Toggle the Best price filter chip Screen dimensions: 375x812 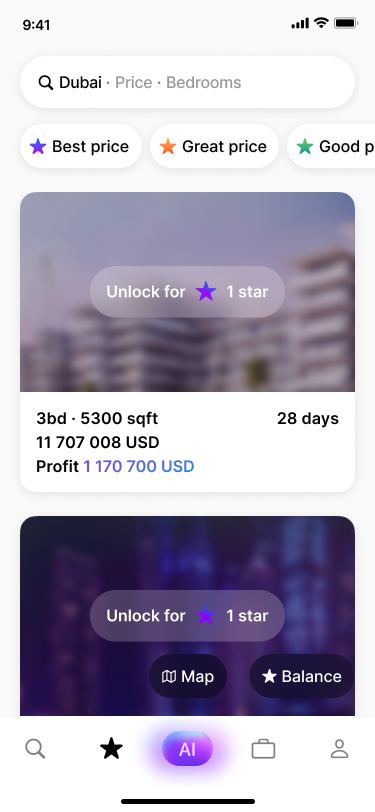[81, 147]
